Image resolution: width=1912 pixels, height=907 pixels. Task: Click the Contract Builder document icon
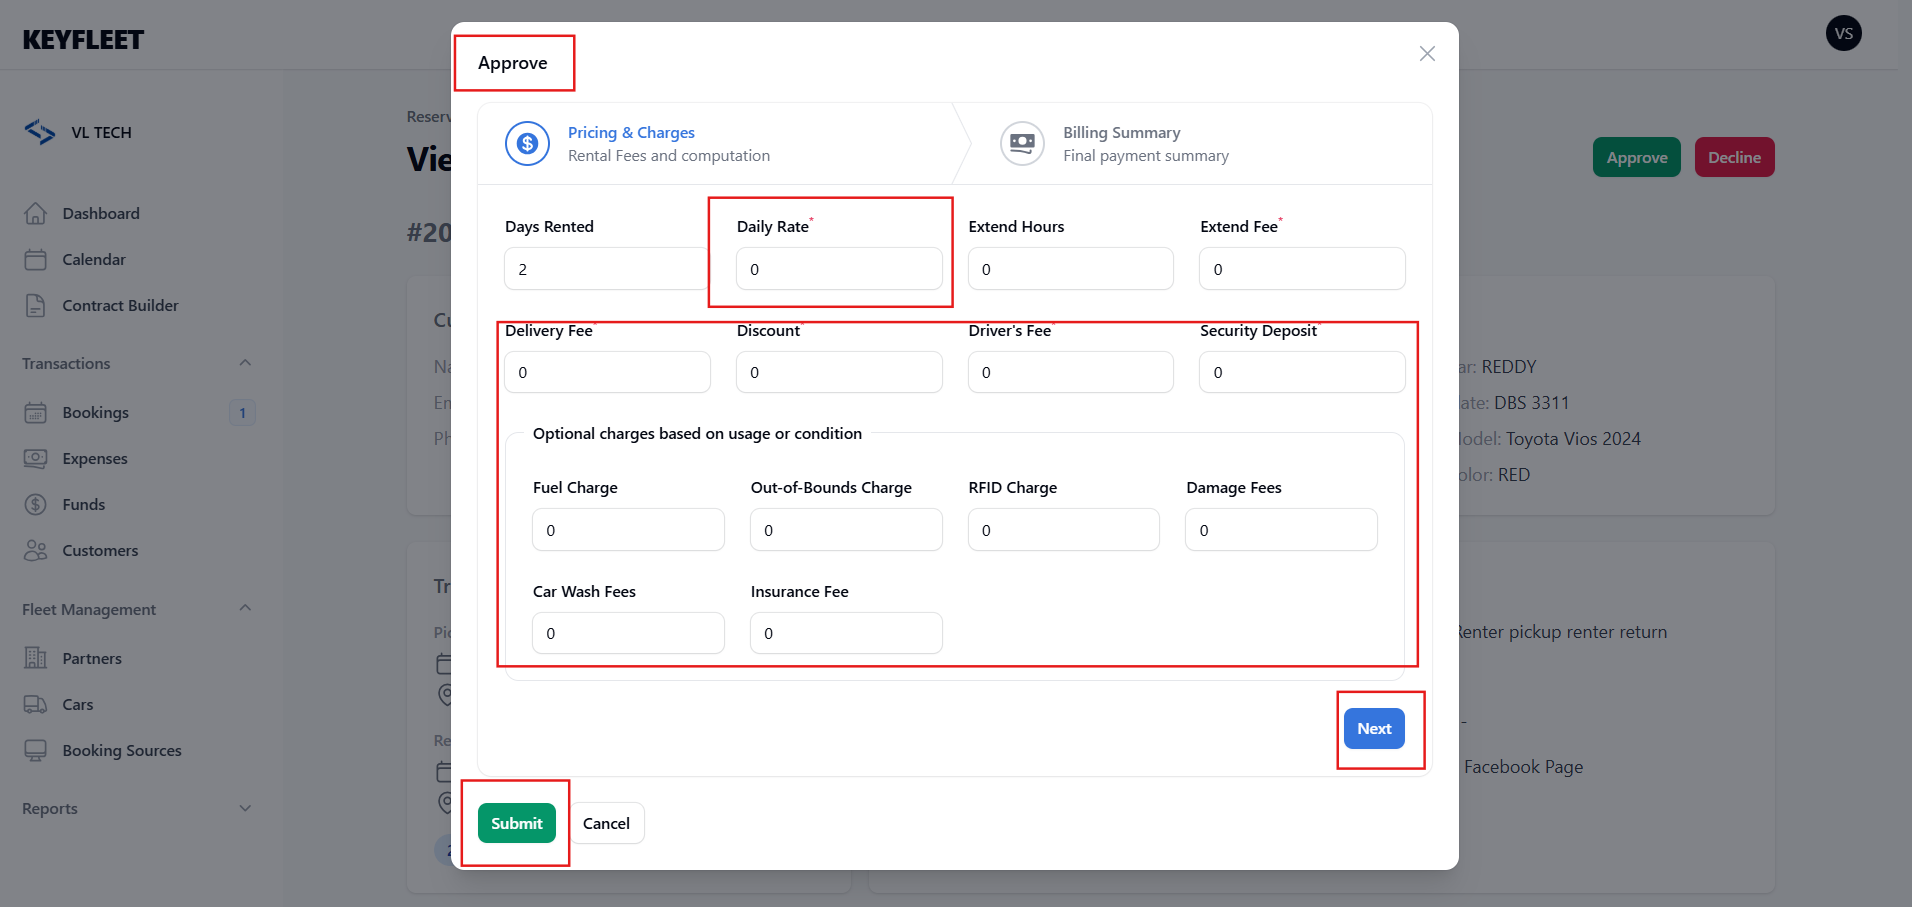click(x=36, y=306)
